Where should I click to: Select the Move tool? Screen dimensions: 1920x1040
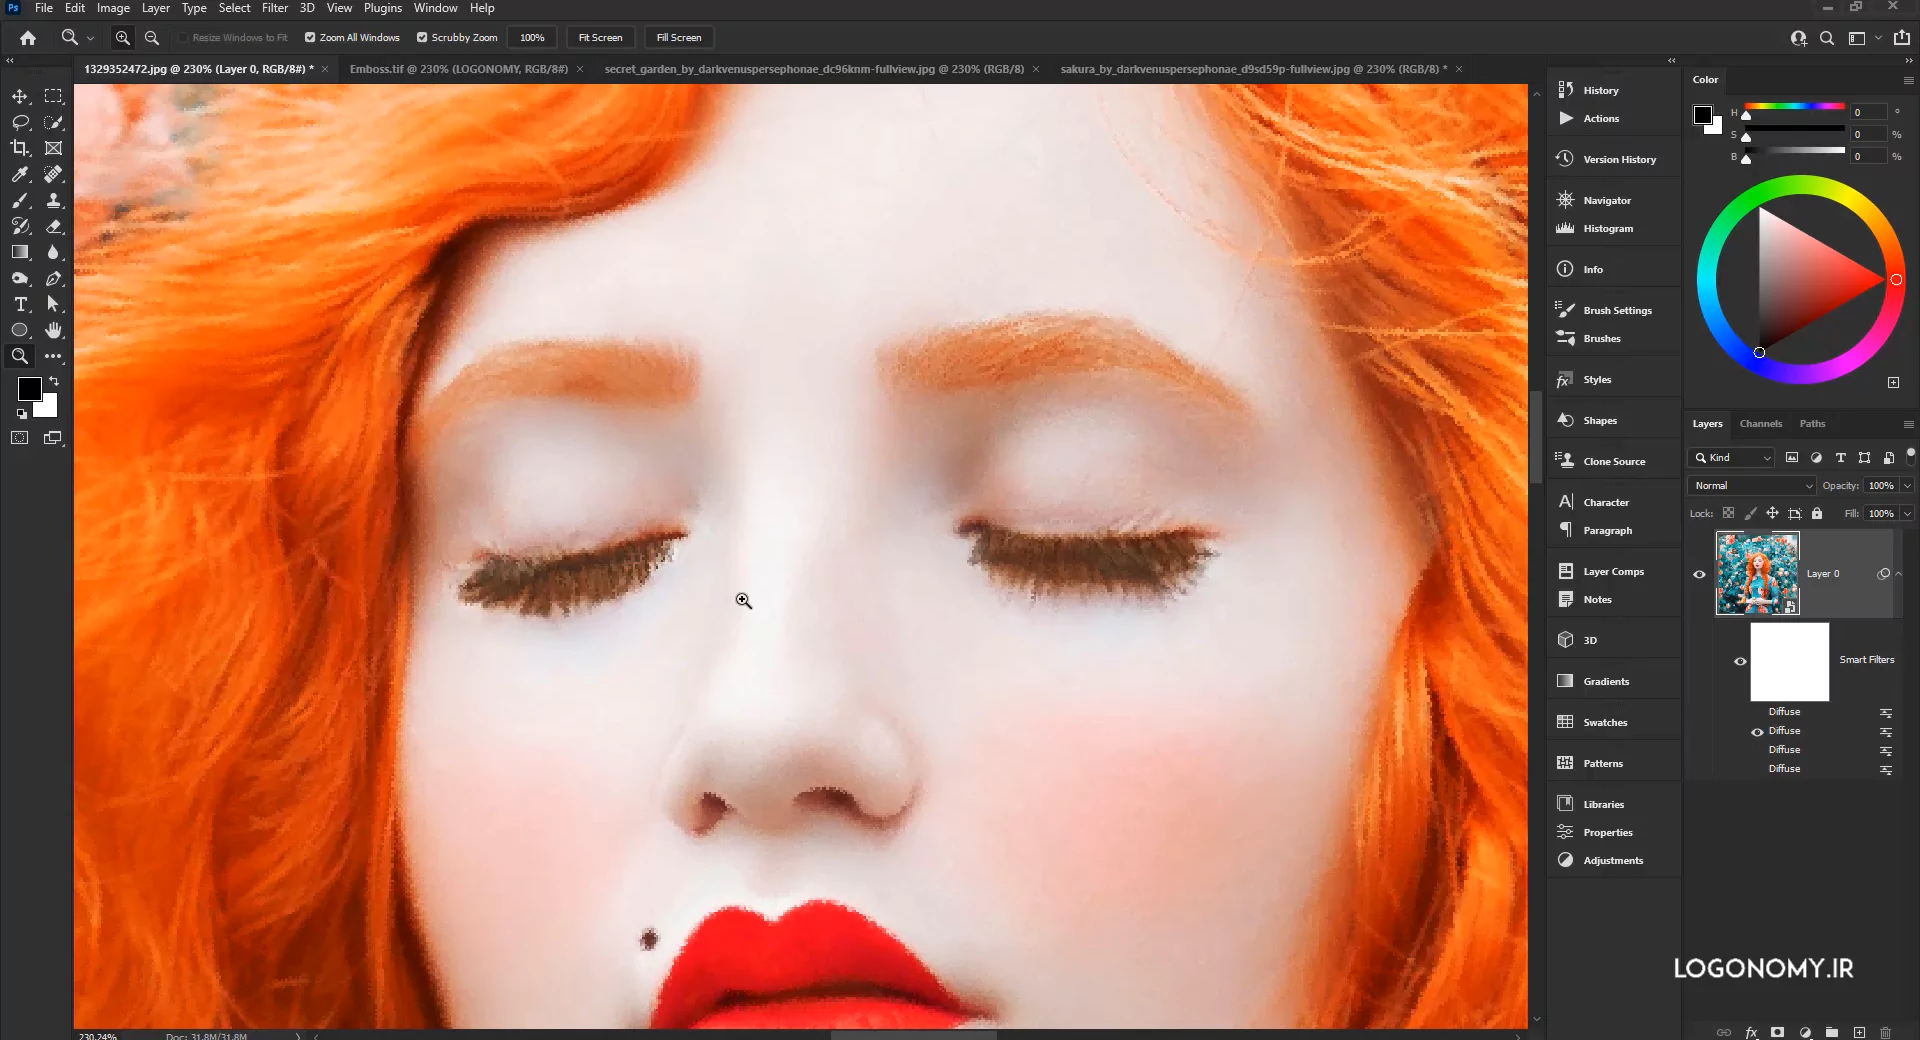[x=20, y=96]
